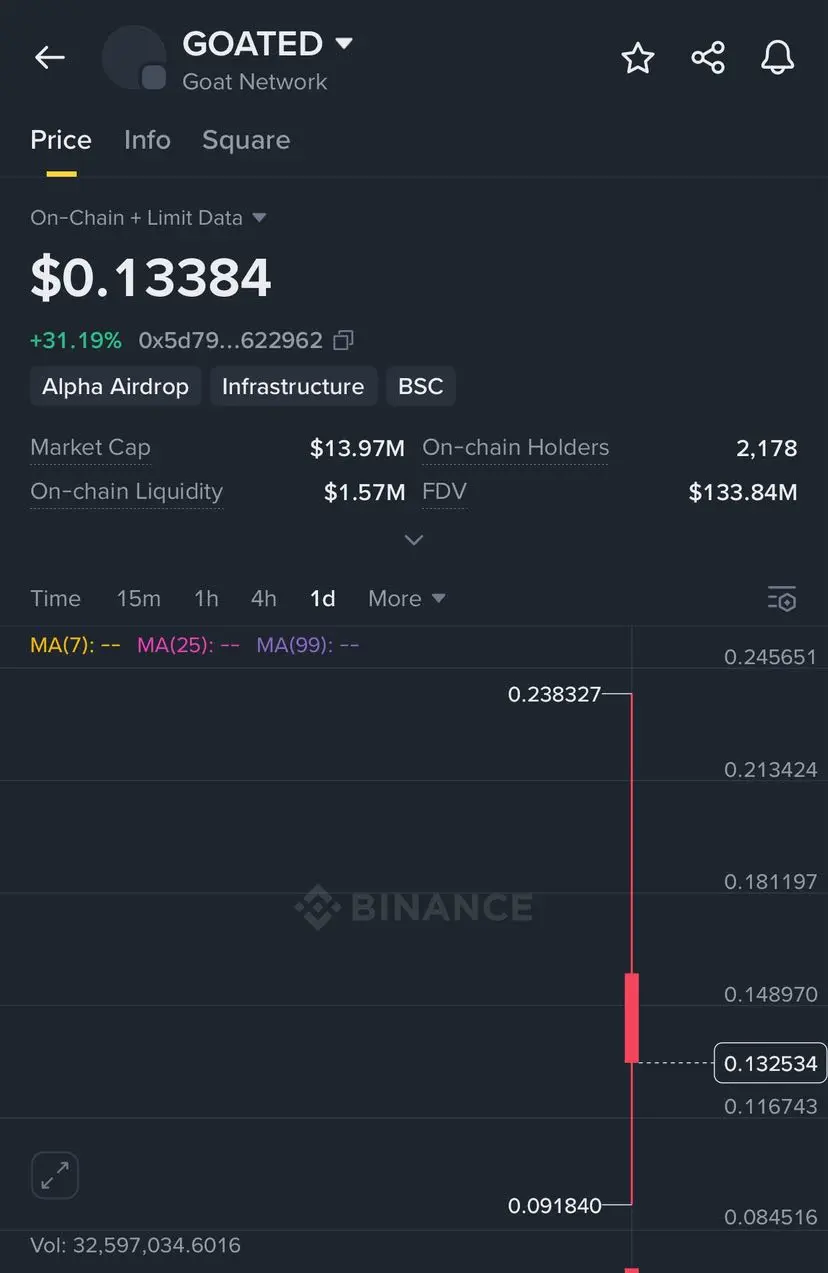Tap the Alpha Airdrop tag
Viewport: 828px width, 1273px height.
tap(115, 386)
